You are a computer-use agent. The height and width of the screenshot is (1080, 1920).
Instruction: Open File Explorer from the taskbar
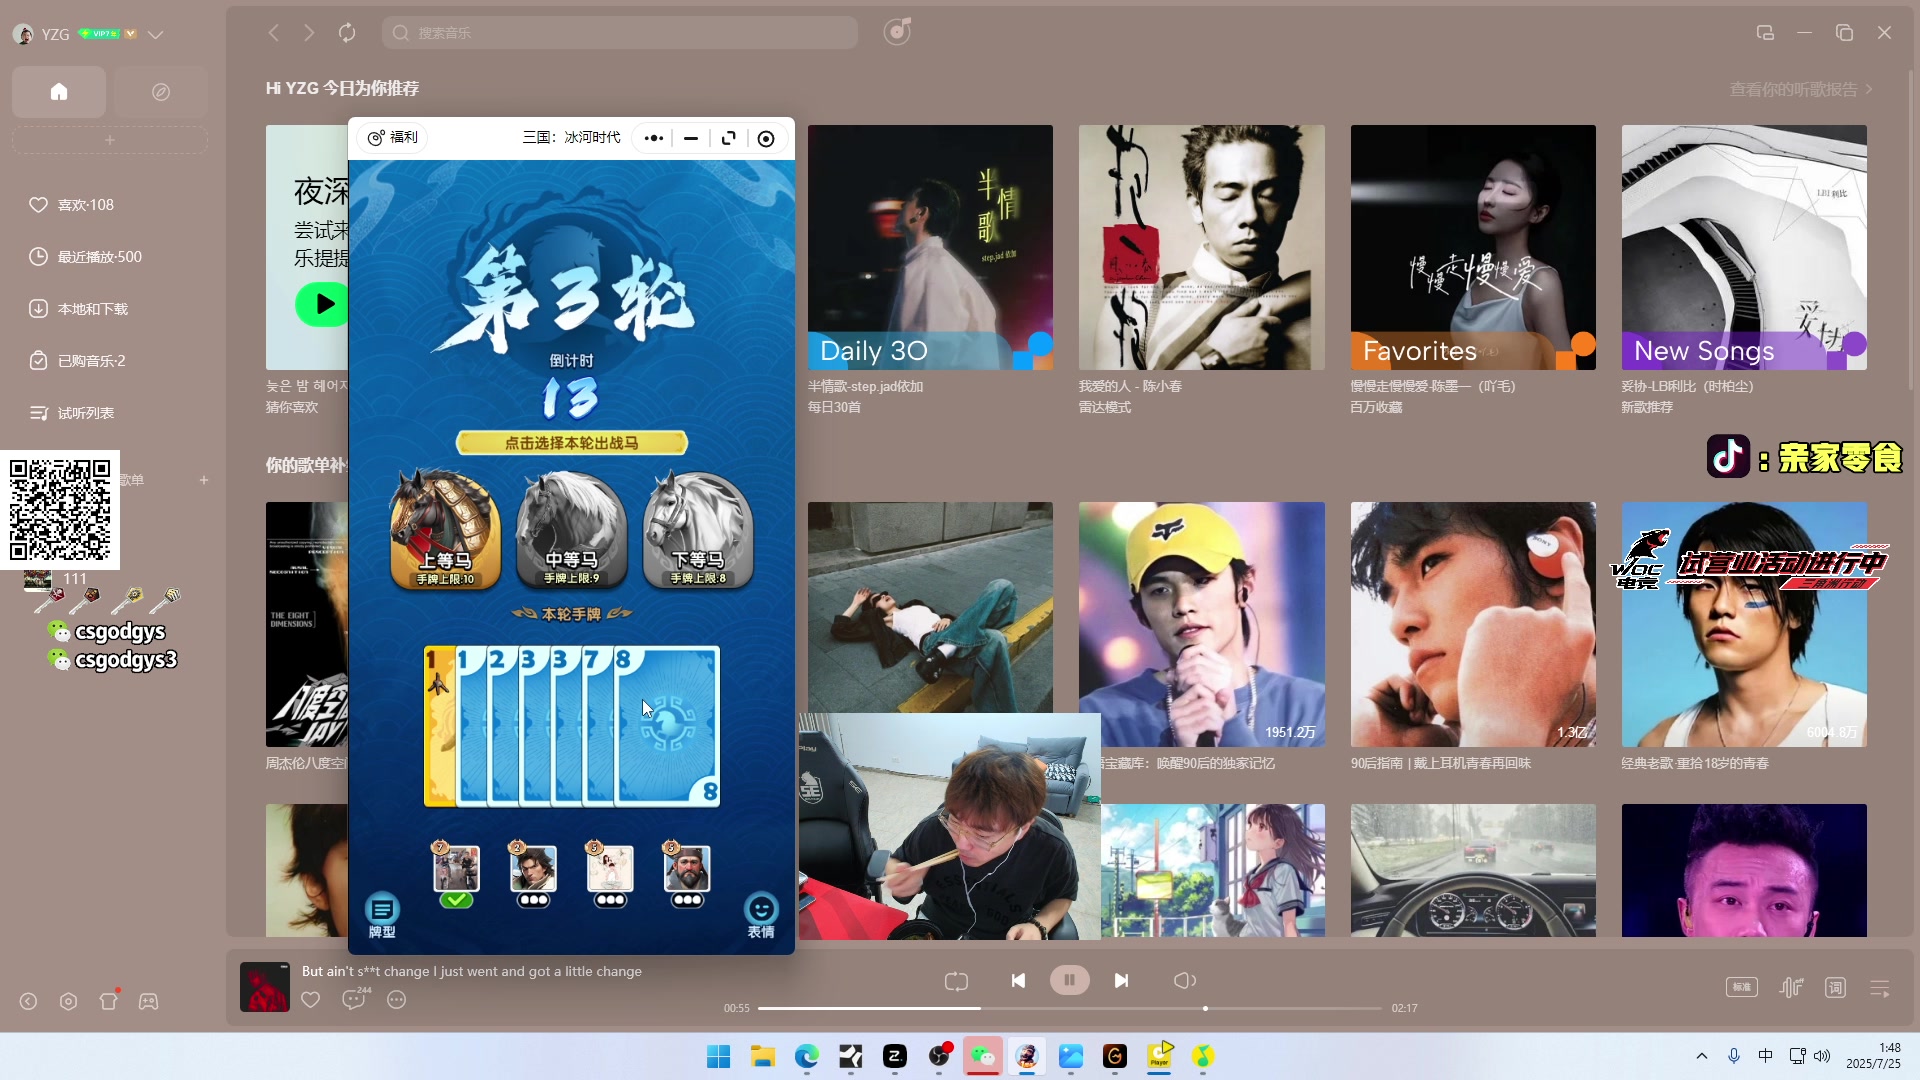pyautogui.click(x=763, y=1056)
